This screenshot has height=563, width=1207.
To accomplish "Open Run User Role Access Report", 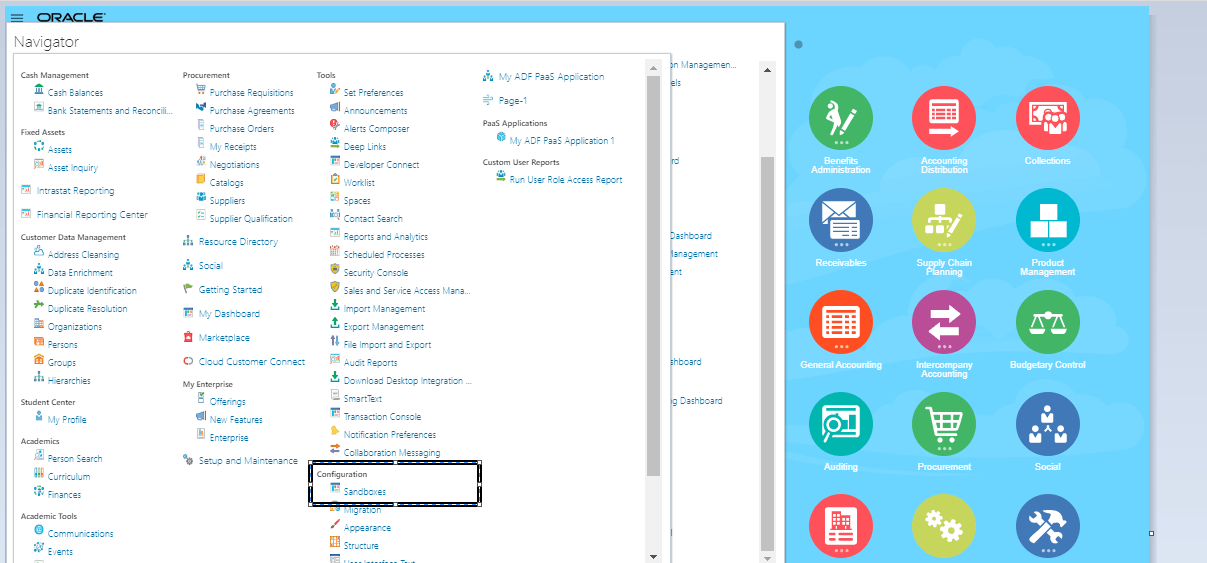I will 565,180.
